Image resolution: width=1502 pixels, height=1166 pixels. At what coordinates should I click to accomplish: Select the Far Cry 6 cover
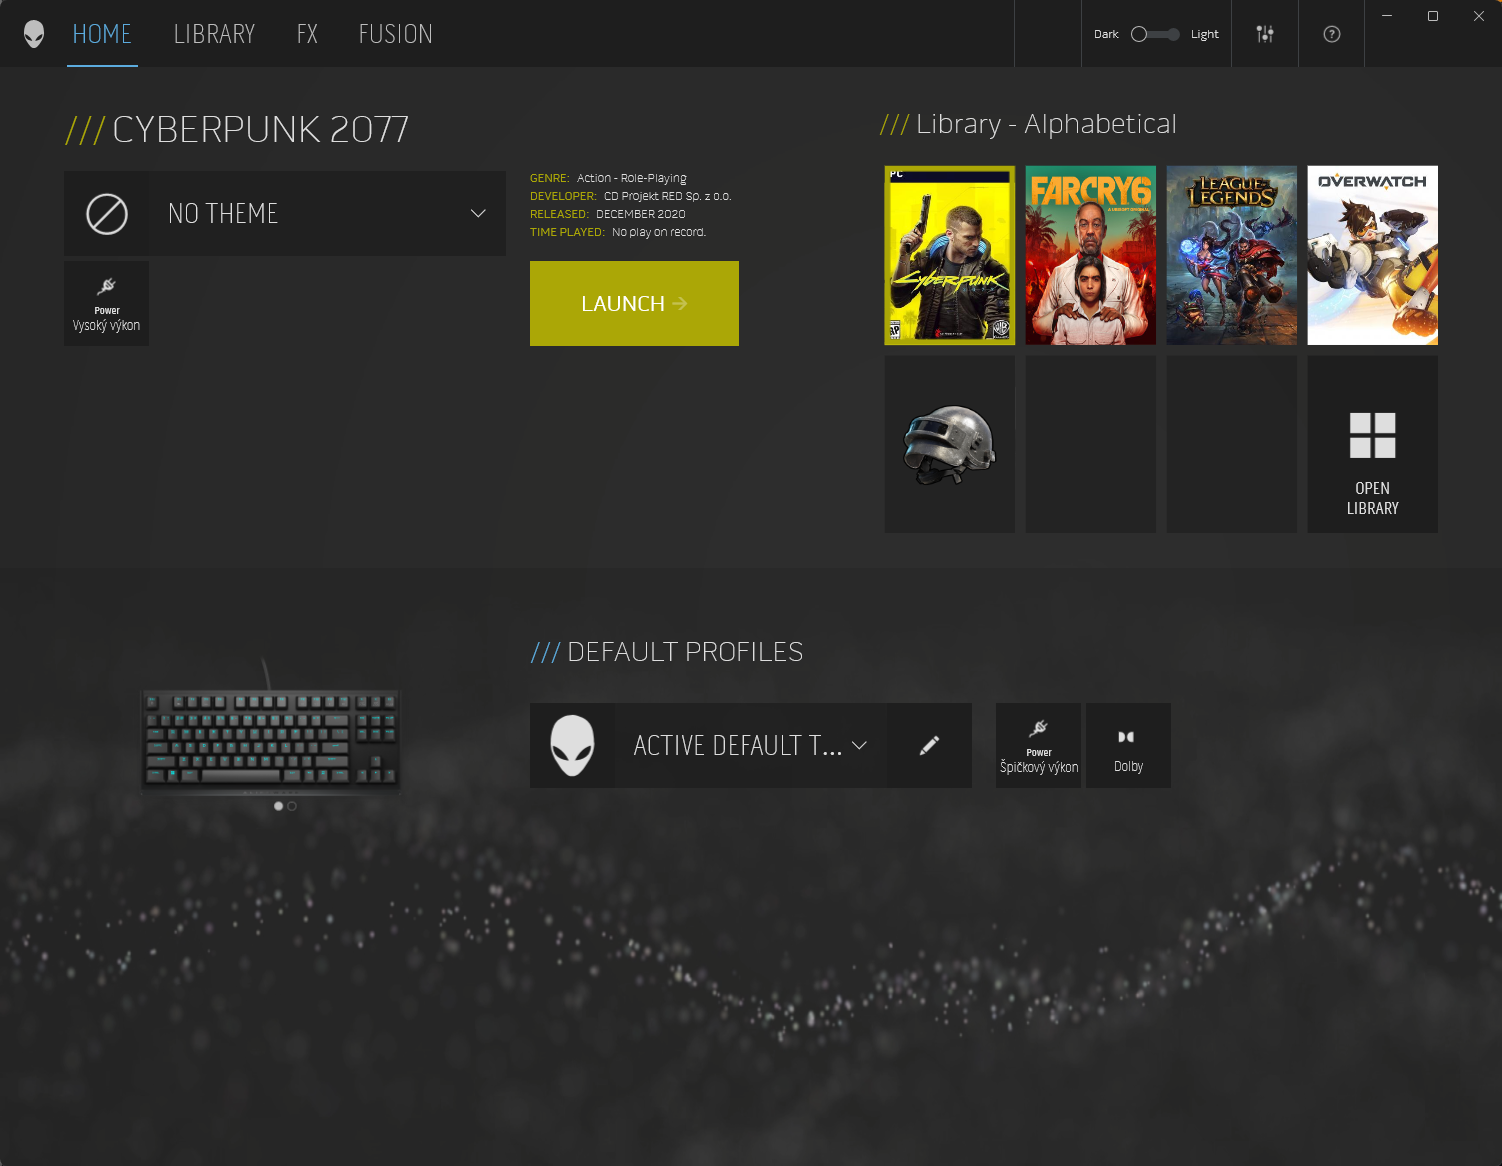(x=1091, y=255)
